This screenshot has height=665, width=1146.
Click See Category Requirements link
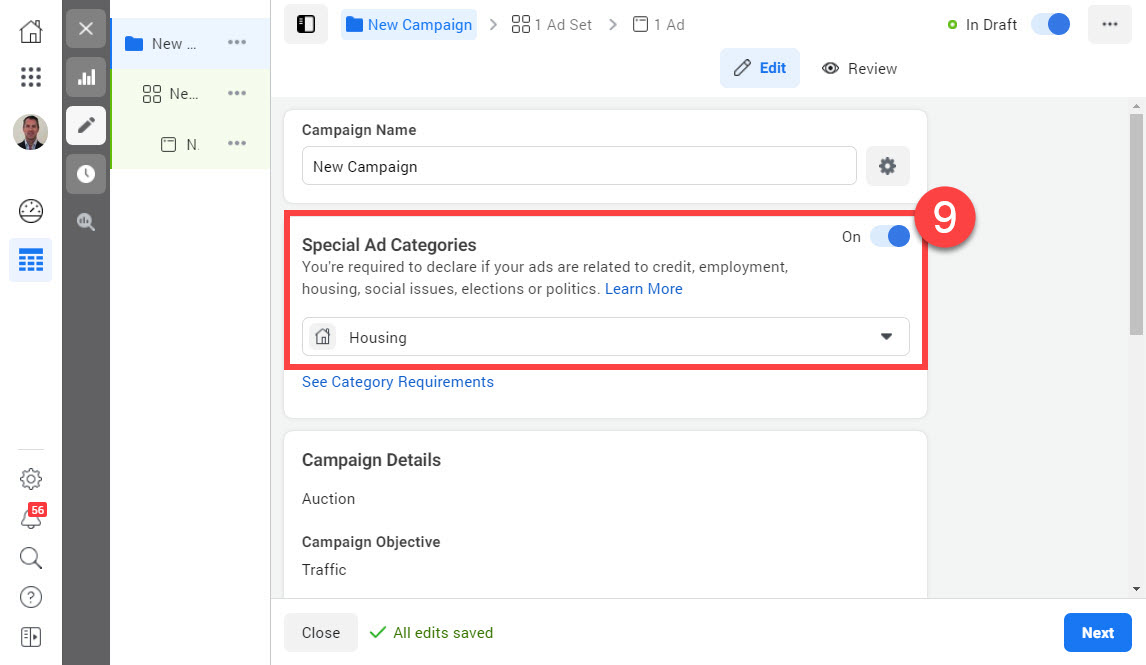397,381
